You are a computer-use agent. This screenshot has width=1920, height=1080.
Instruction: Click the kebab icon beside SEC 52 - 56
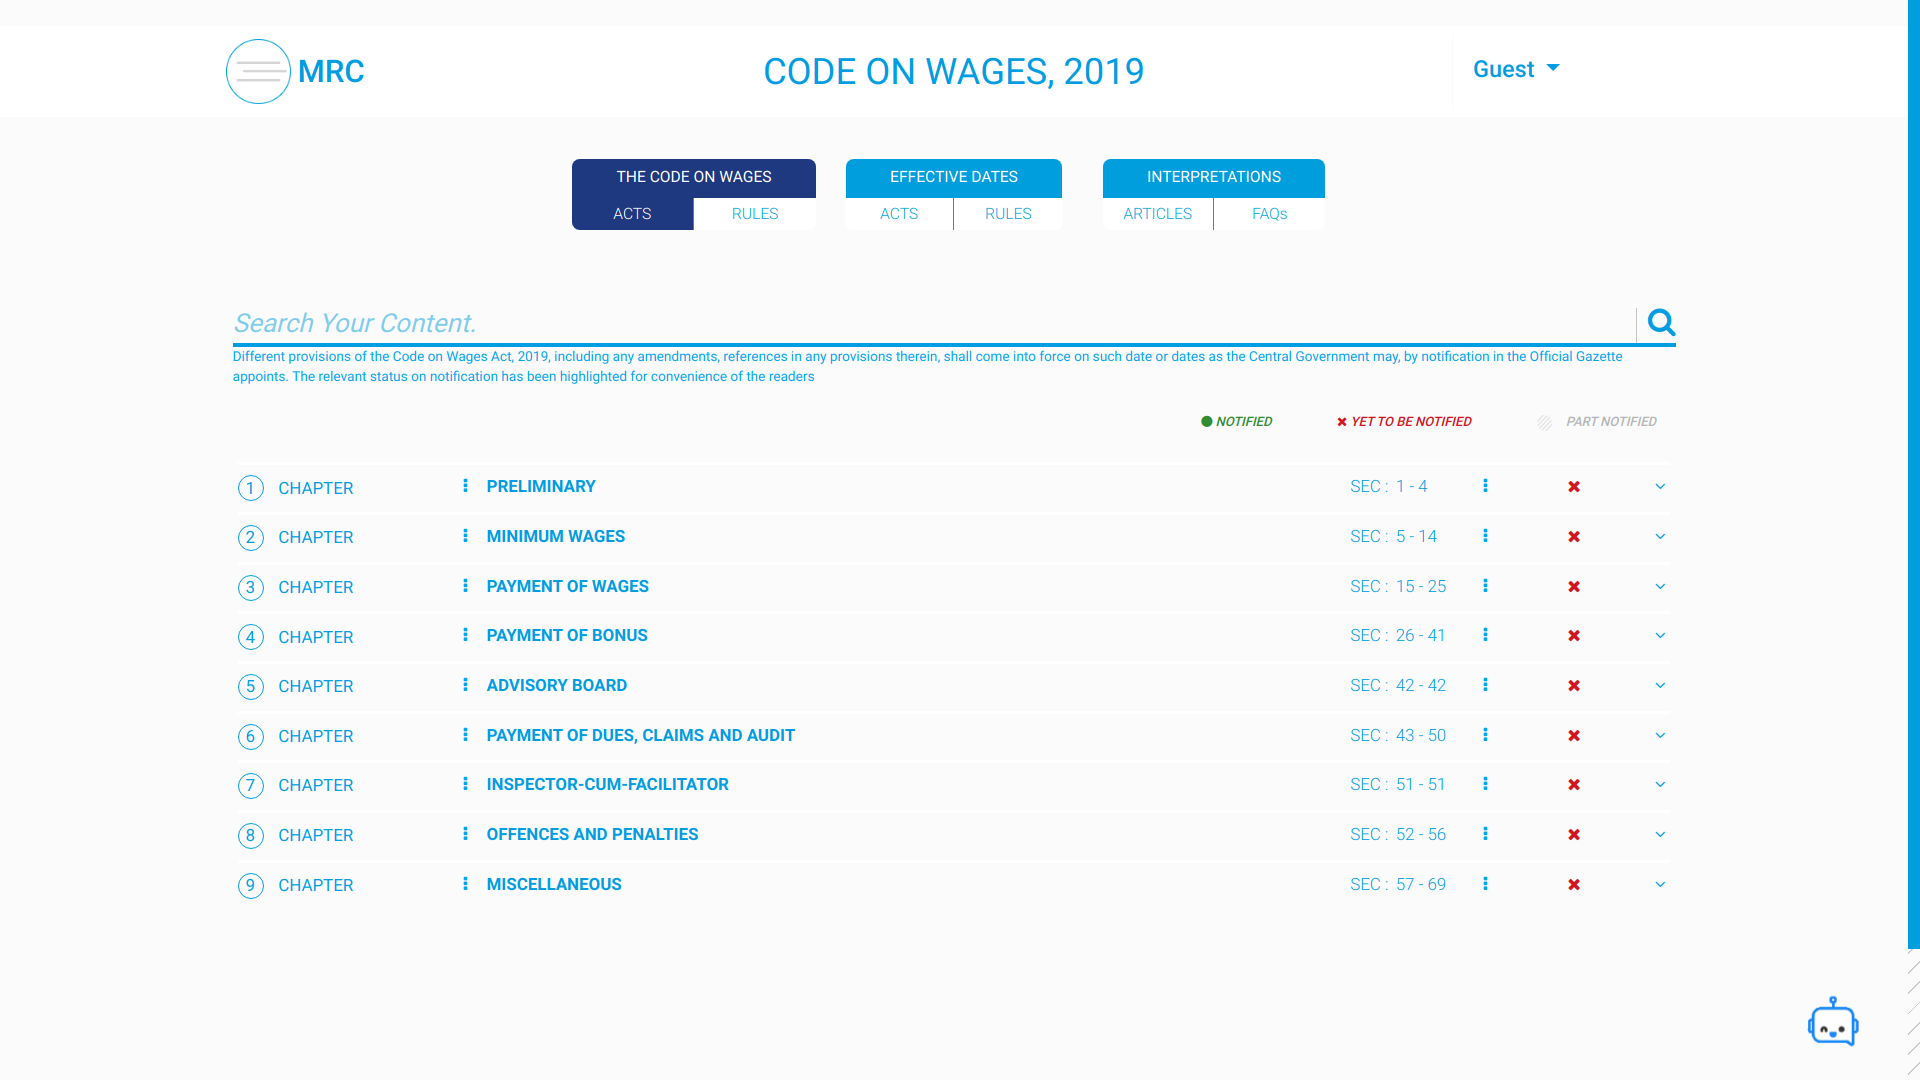click(x=1485, y=834)
